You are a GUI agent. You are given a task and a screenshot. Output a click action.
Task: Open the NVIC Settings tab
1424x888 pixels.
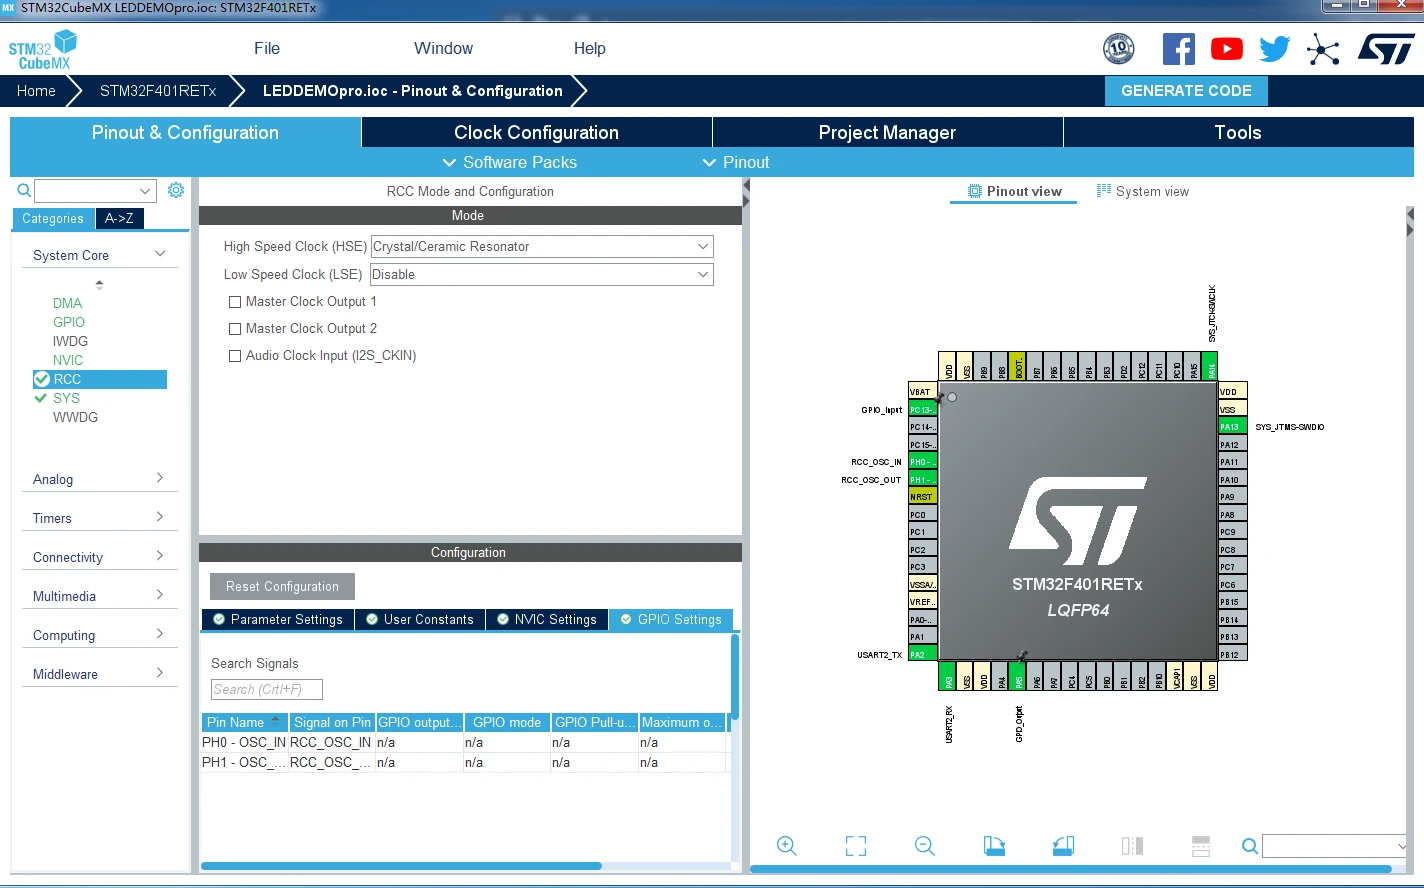(547, 619)
